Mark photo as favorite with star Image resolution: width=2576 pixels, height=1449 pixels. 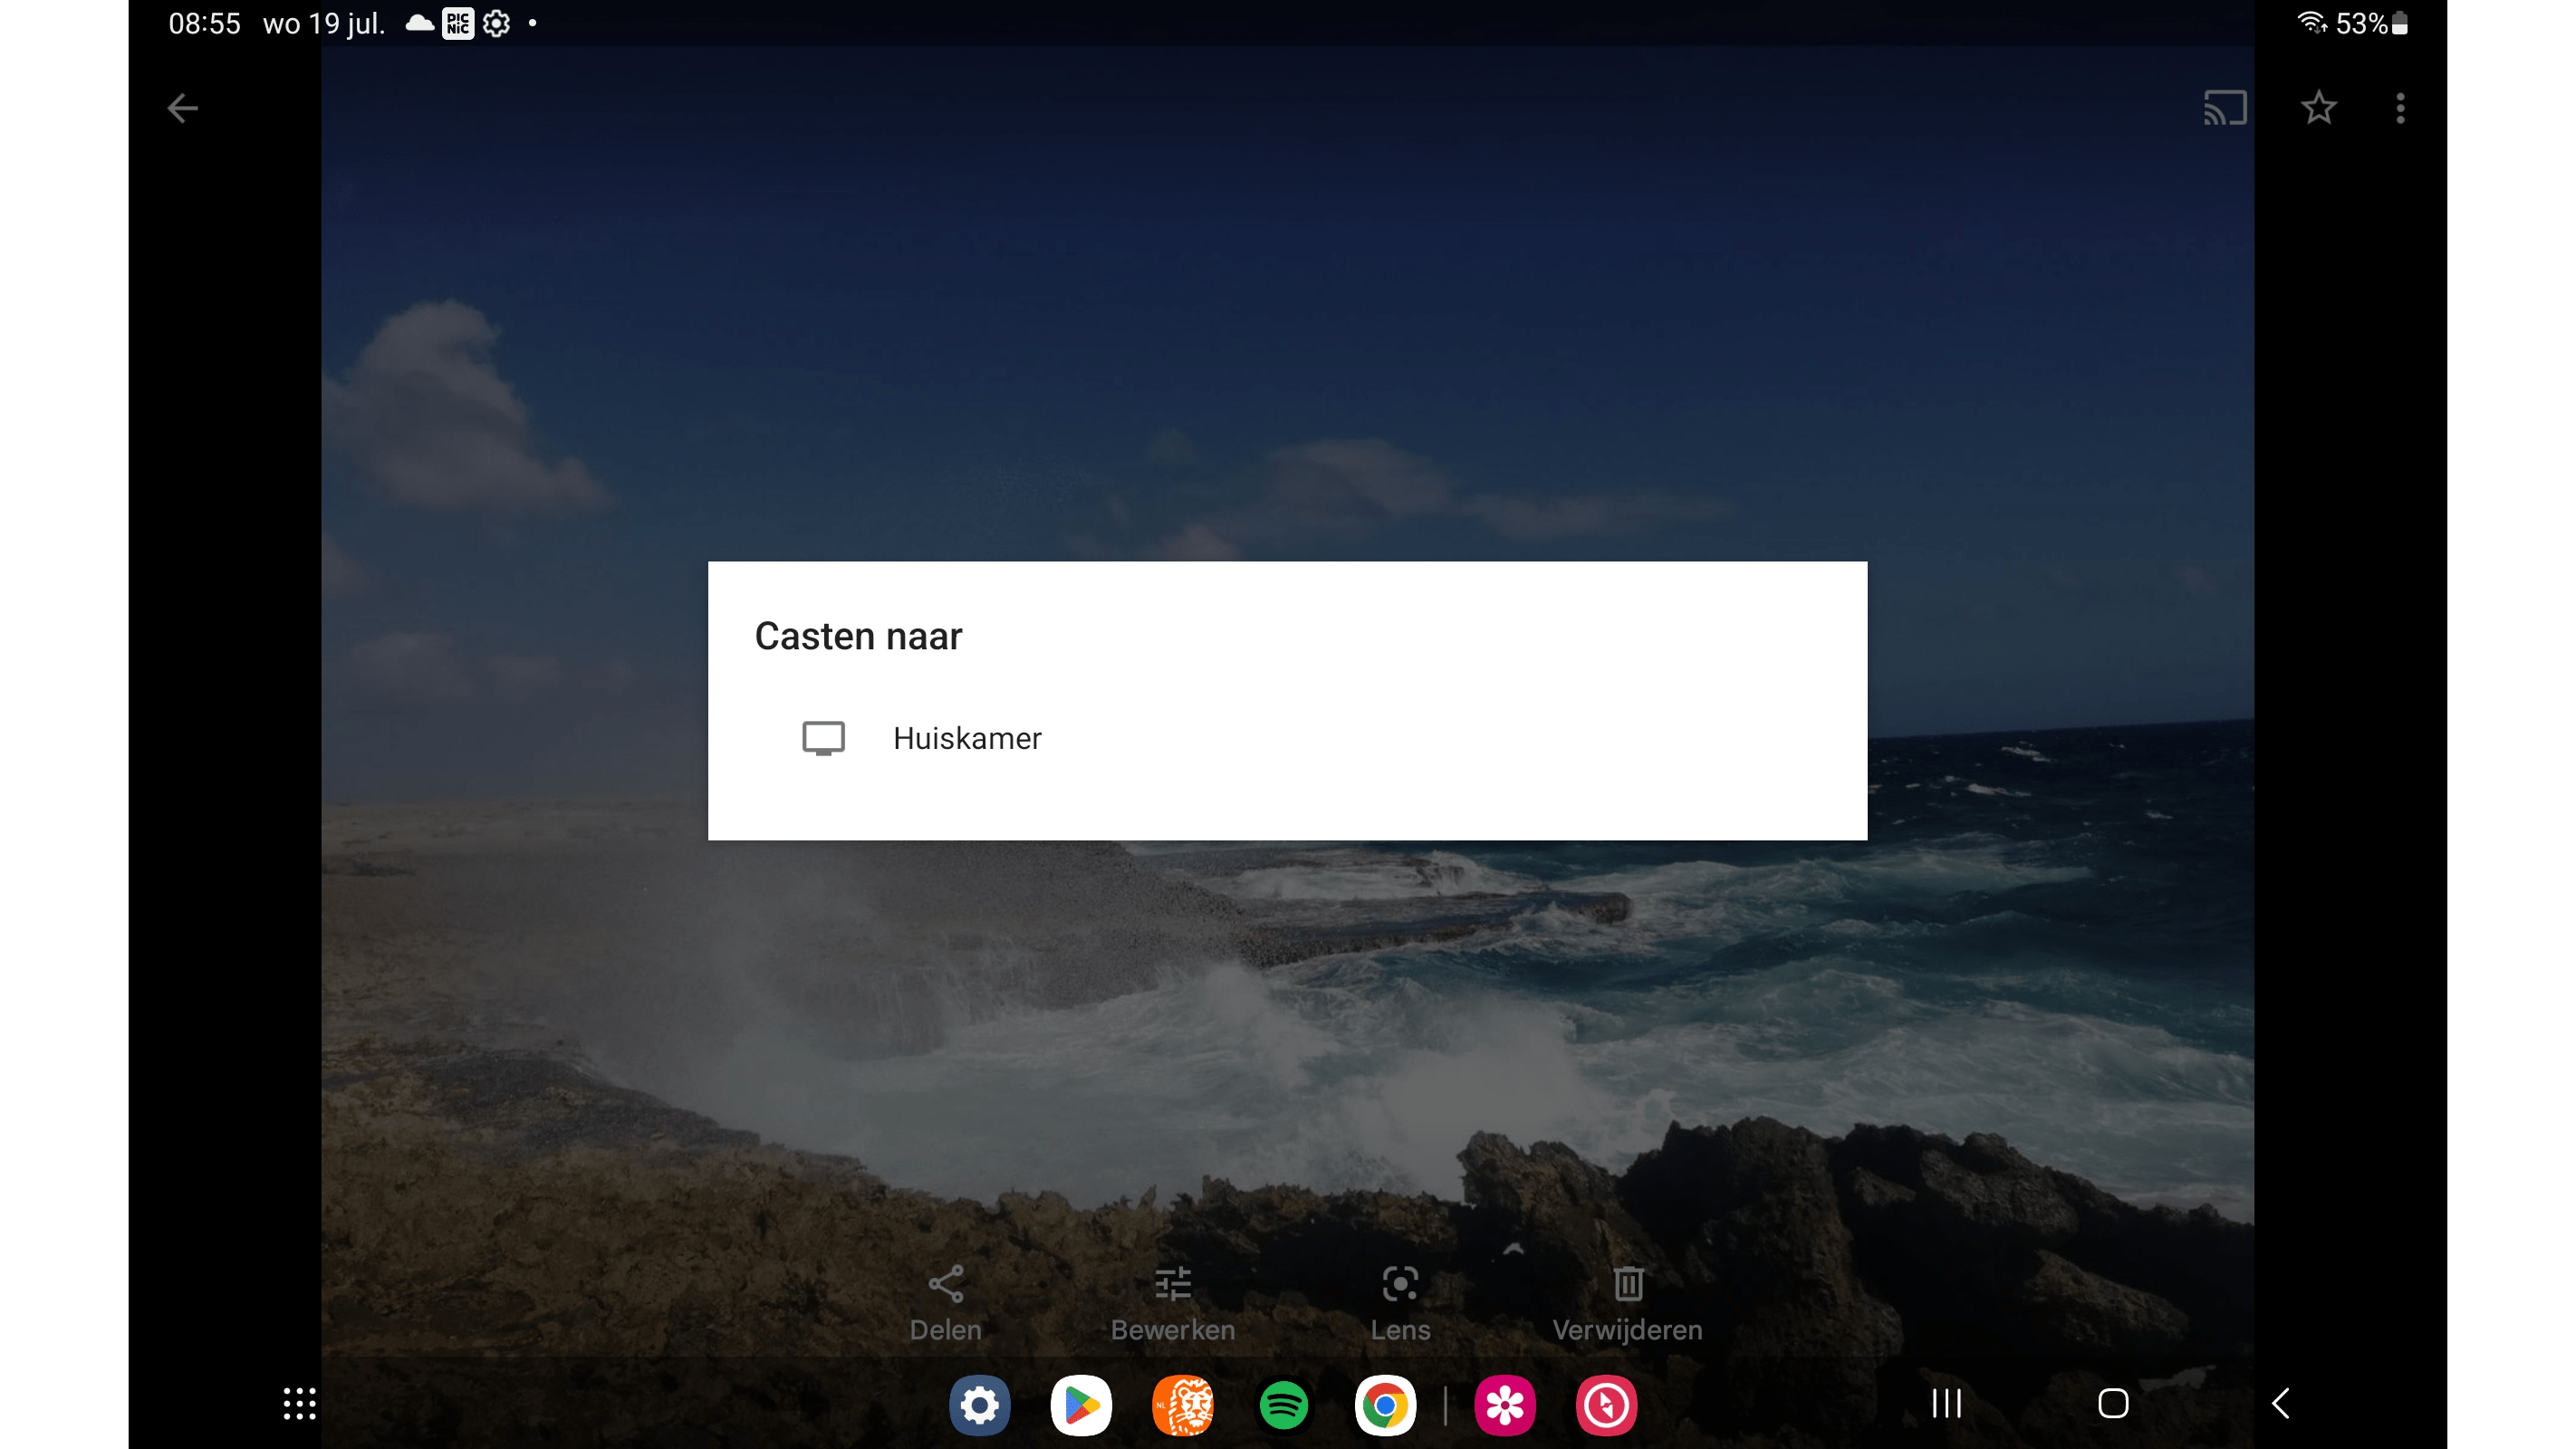[x=2317, y=108]
